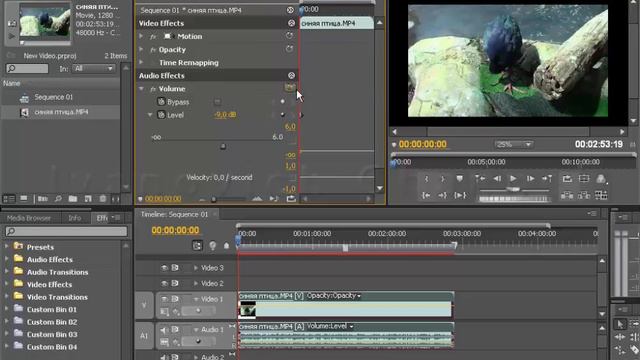Switch to the Info tab
The width and height of the screenshot is (640, 360).
75,218
